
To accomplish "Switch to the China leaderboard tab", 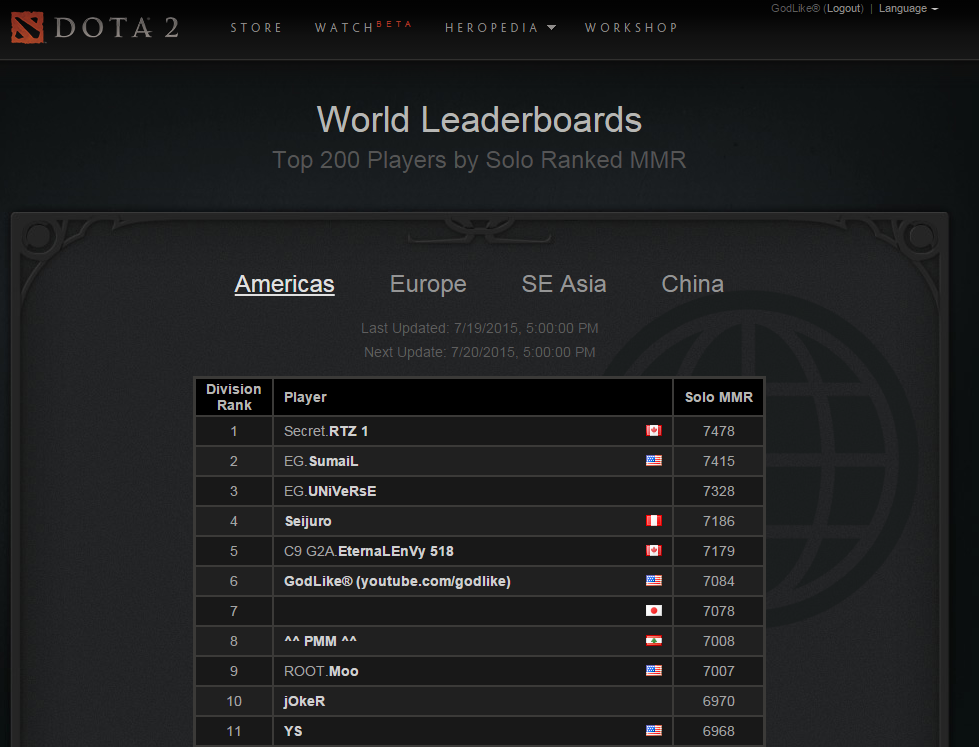I will (x=692, y=284).
